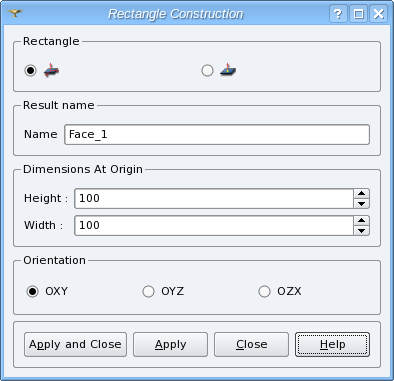Click the SALOME application icon in title bar
Image resolution: width=394 pixels, height=381 pixels.
point(15,13)
